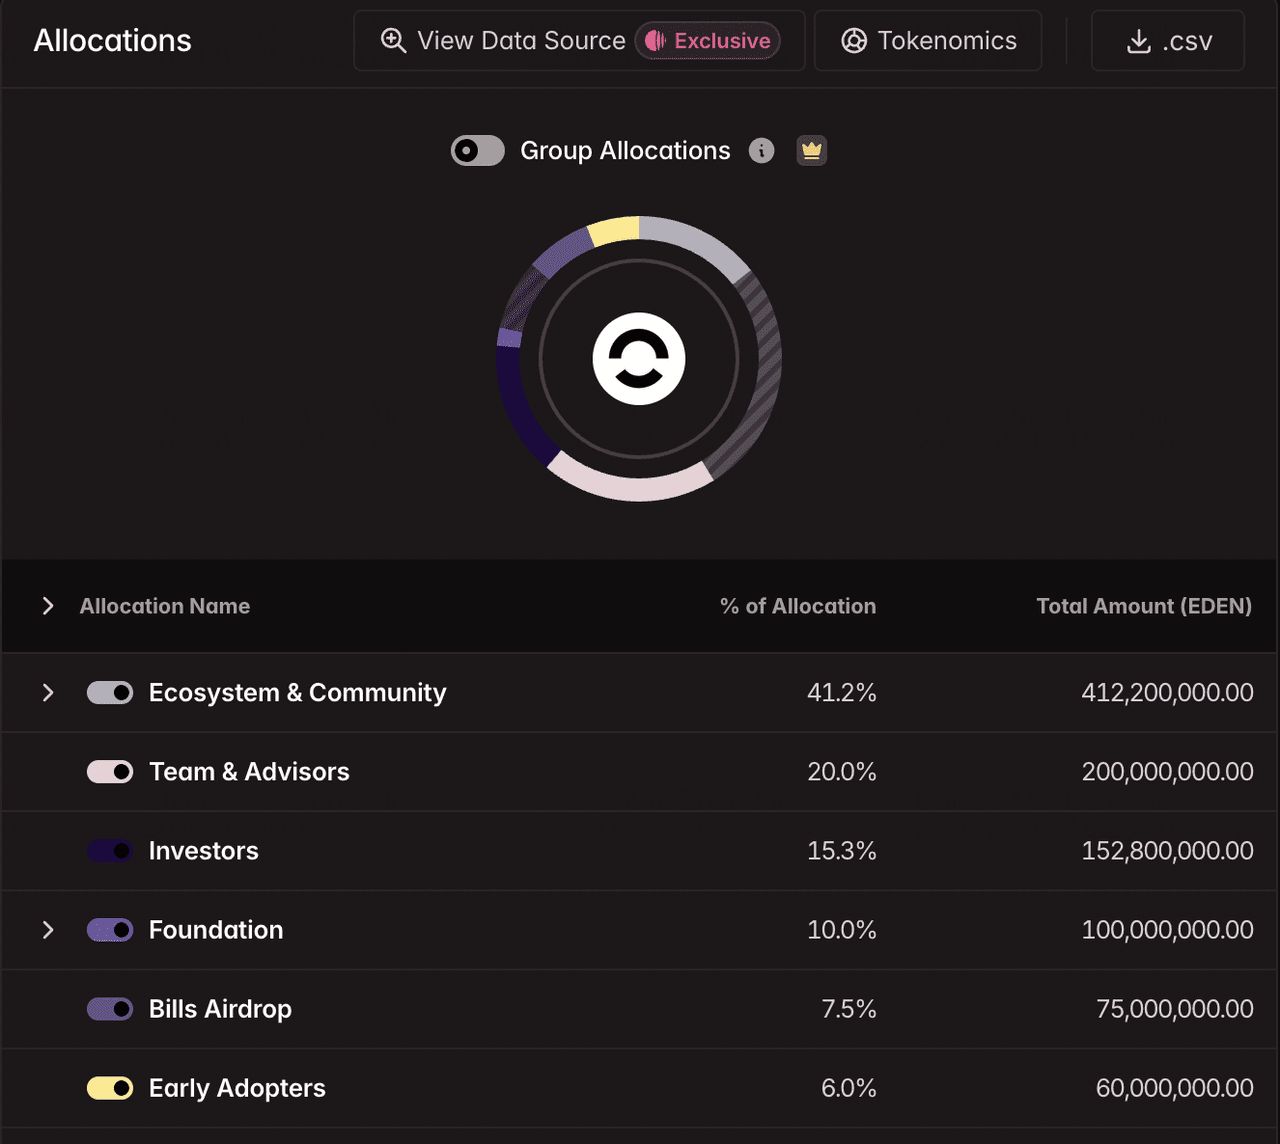Viewport: 1280px width, 1144px height.
Task: Sort by Total Amount (EDEN) header
Action: click(1144, 606)
